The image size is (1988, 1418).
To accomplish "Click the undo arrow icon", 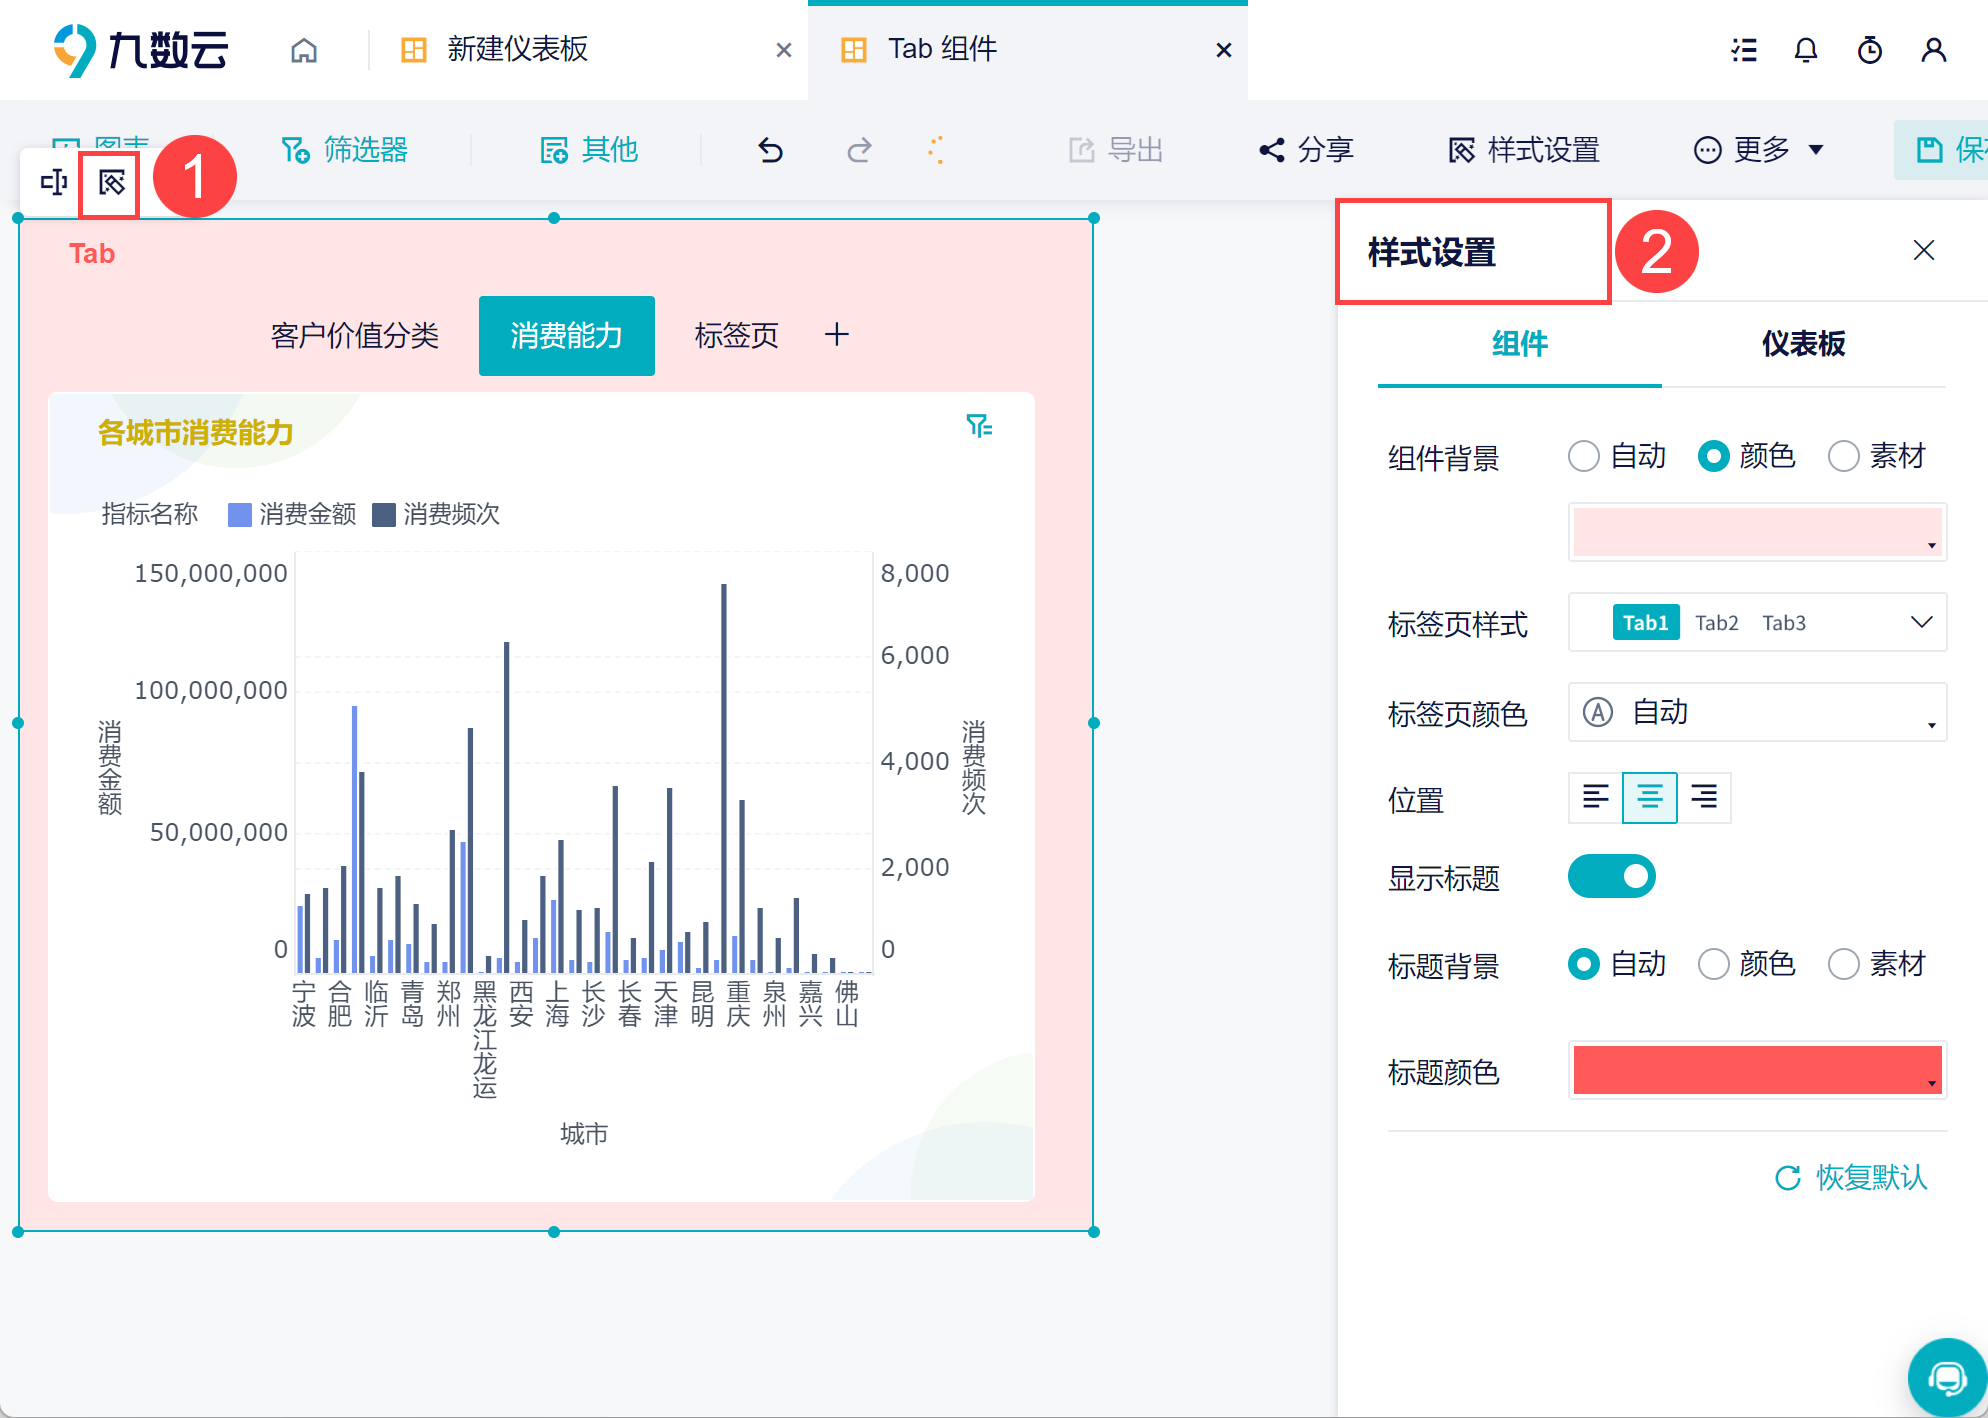I will pos(770,150).
